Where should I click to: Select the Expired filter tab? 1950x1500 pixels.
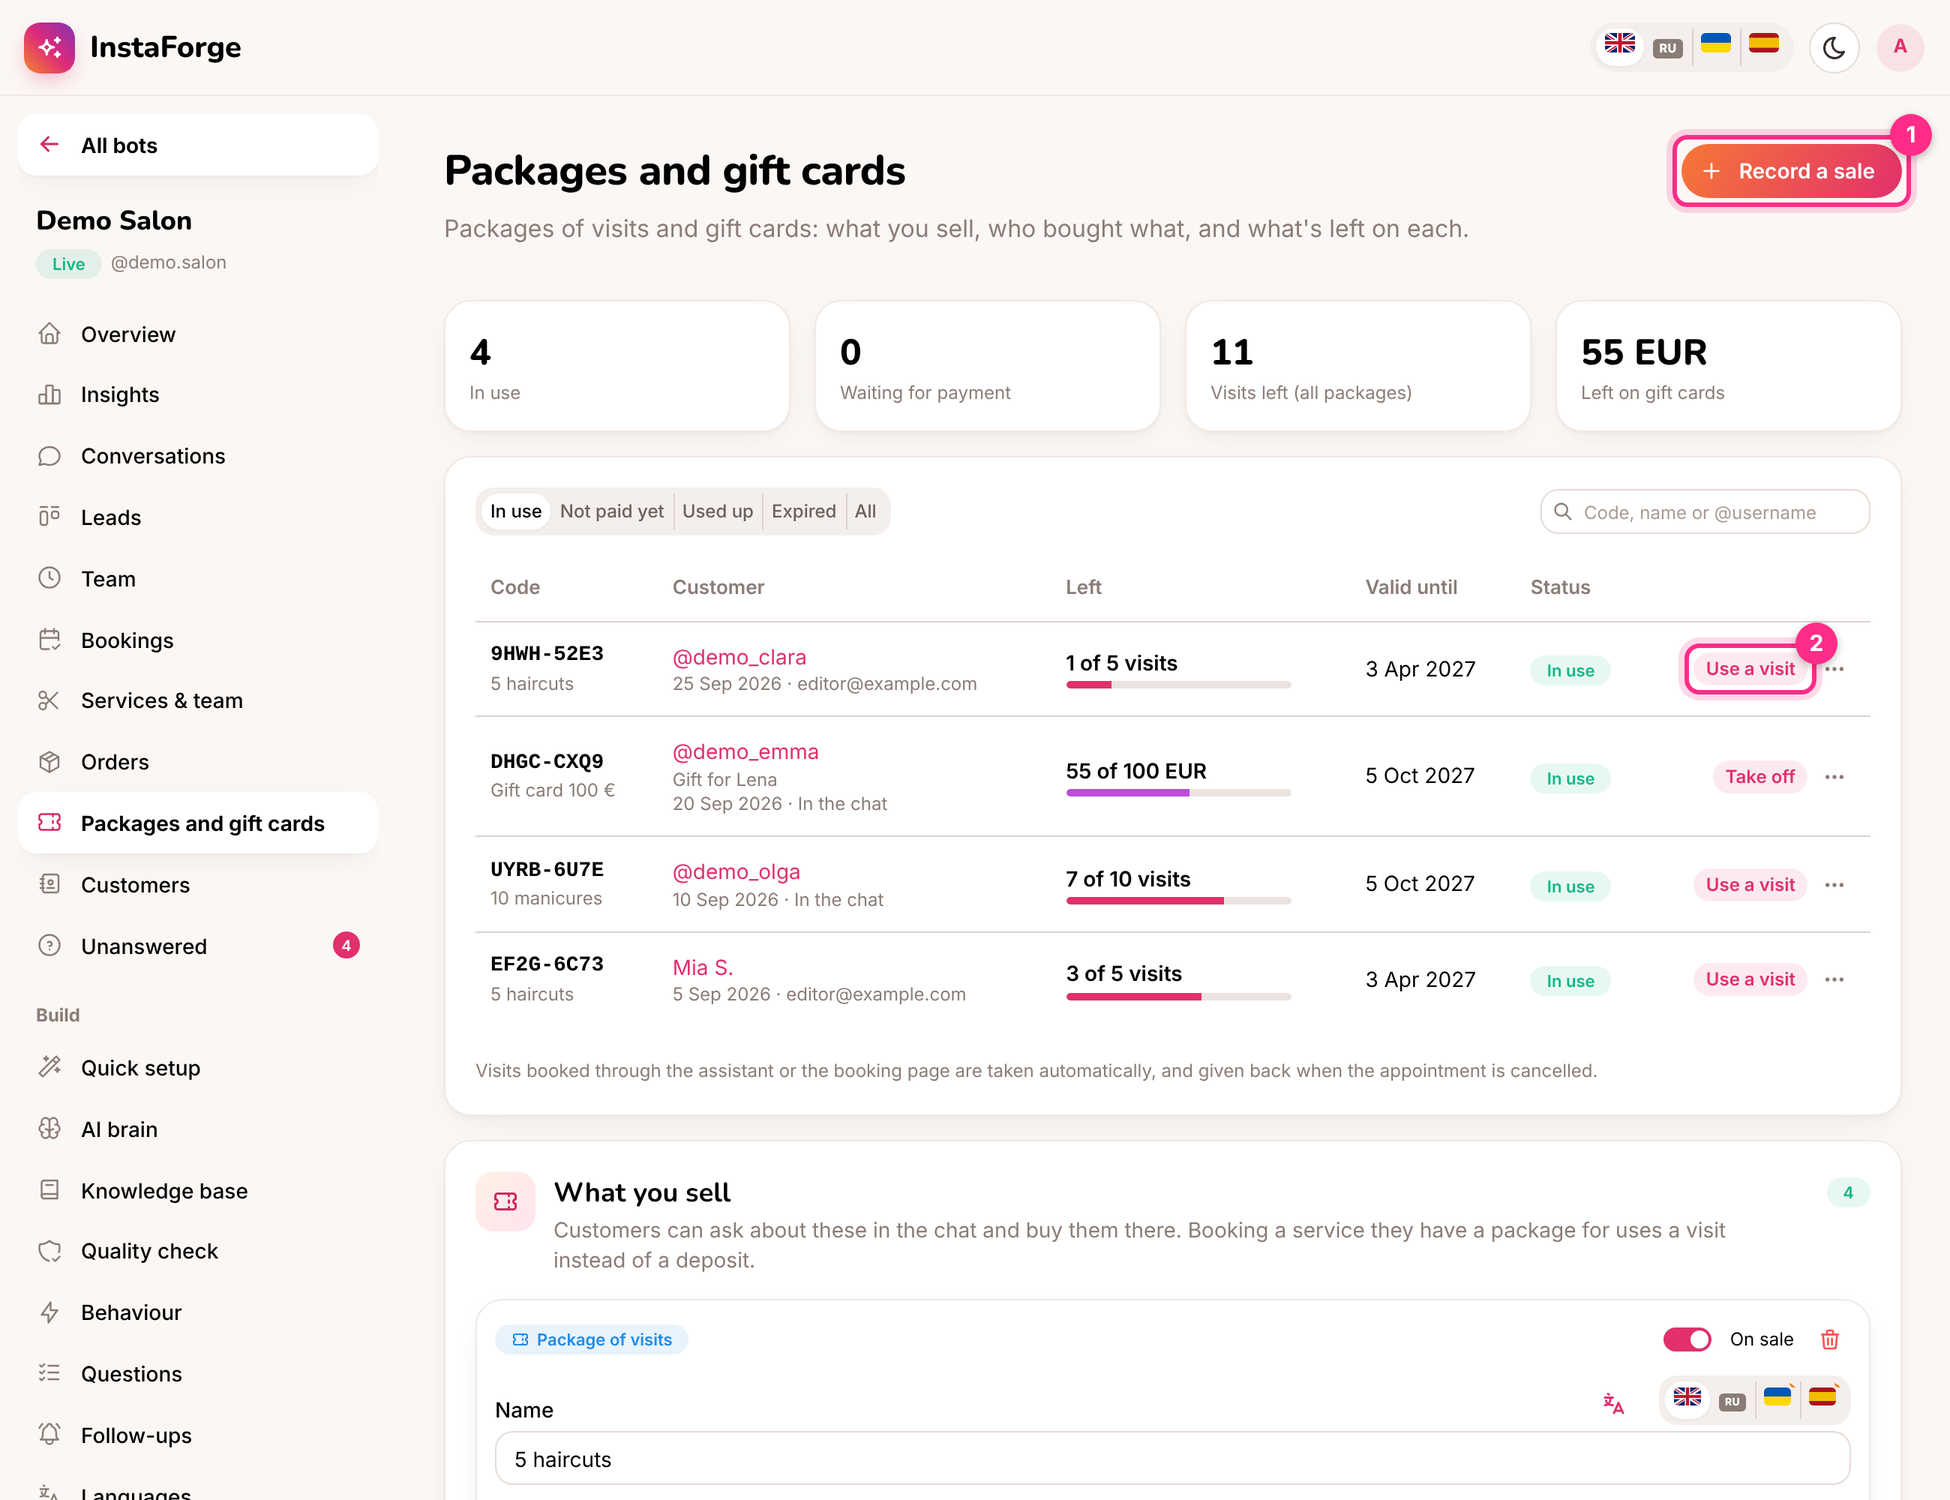coord(803,511)
